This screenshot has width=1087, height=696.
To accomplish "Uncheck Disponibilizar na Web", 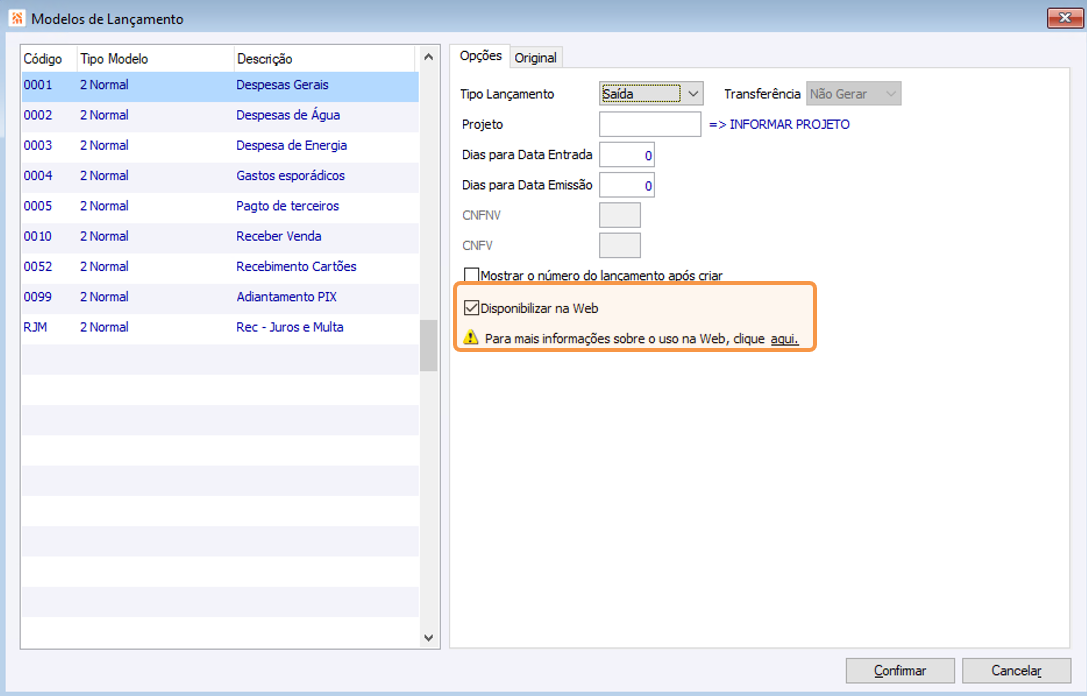I will (471, 308).
